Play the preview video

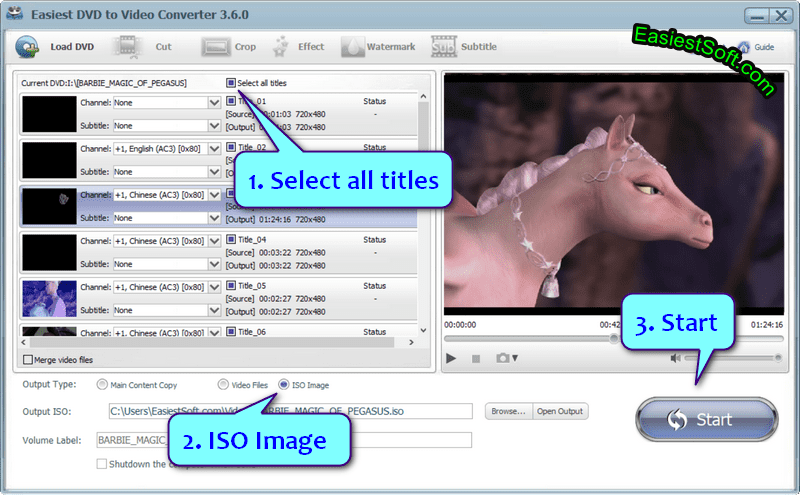click(x=451, y=358)
